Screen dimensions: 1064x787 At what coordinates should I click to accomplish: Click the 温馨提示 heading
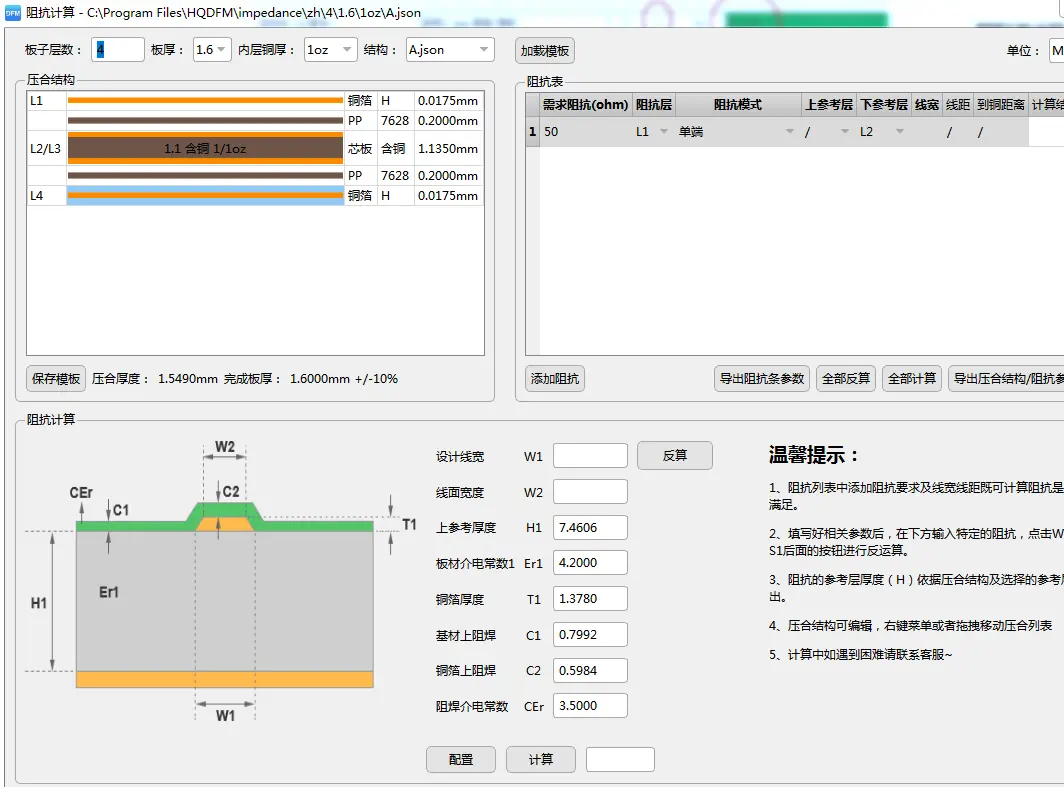(814, 455)
